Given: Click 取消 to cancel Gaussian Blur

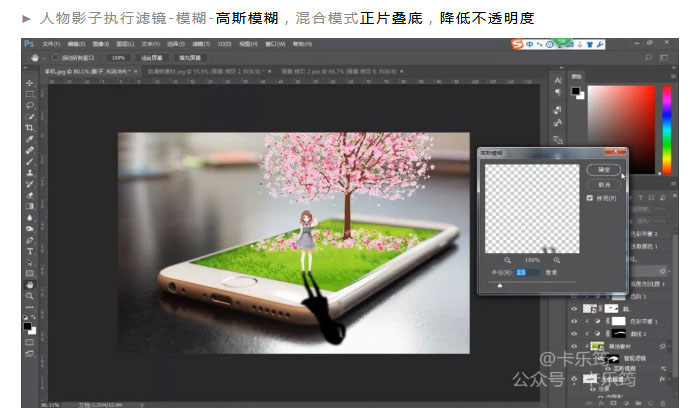Looking at the screenshot, I should 603,184.
